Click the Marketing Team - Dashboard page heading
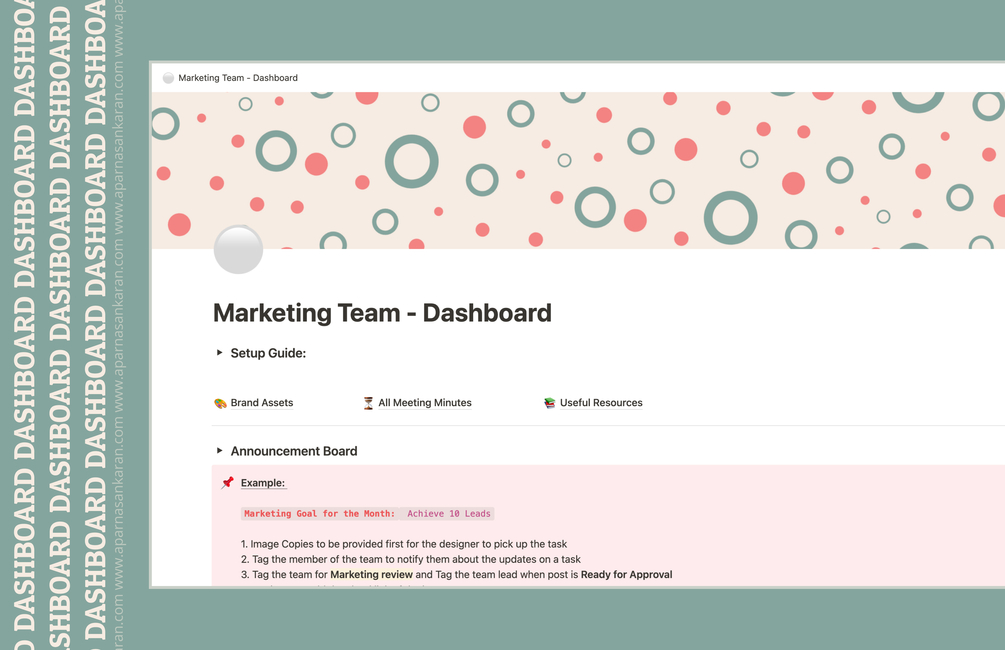Screen dimensions: 1005x650 coord(382,313)
